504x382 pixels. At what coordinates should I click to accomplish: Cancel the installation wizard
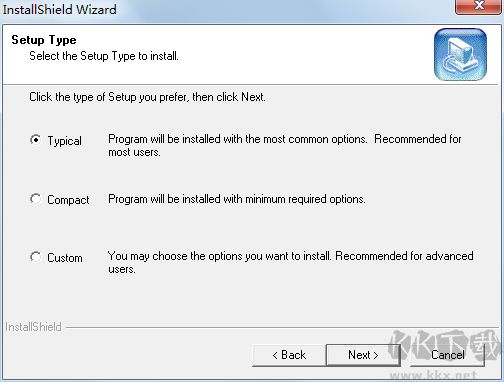point(447,355)
